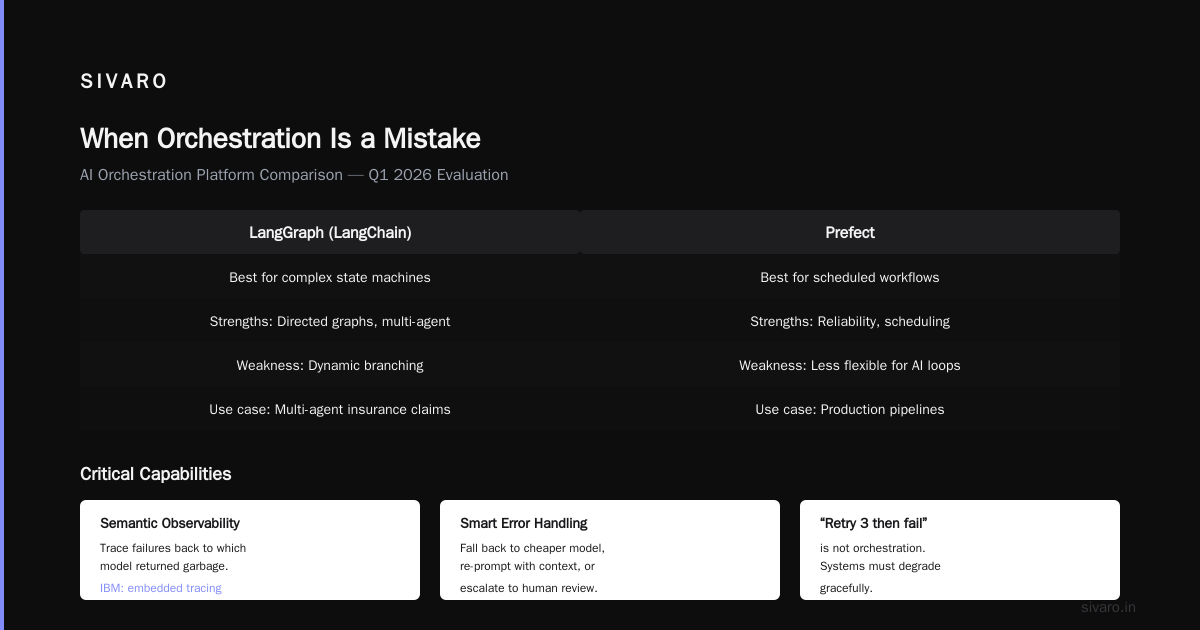Open the Smart Error Handling card title
The height and width of the screenshot is (630, 1200).
click(524, 523)
